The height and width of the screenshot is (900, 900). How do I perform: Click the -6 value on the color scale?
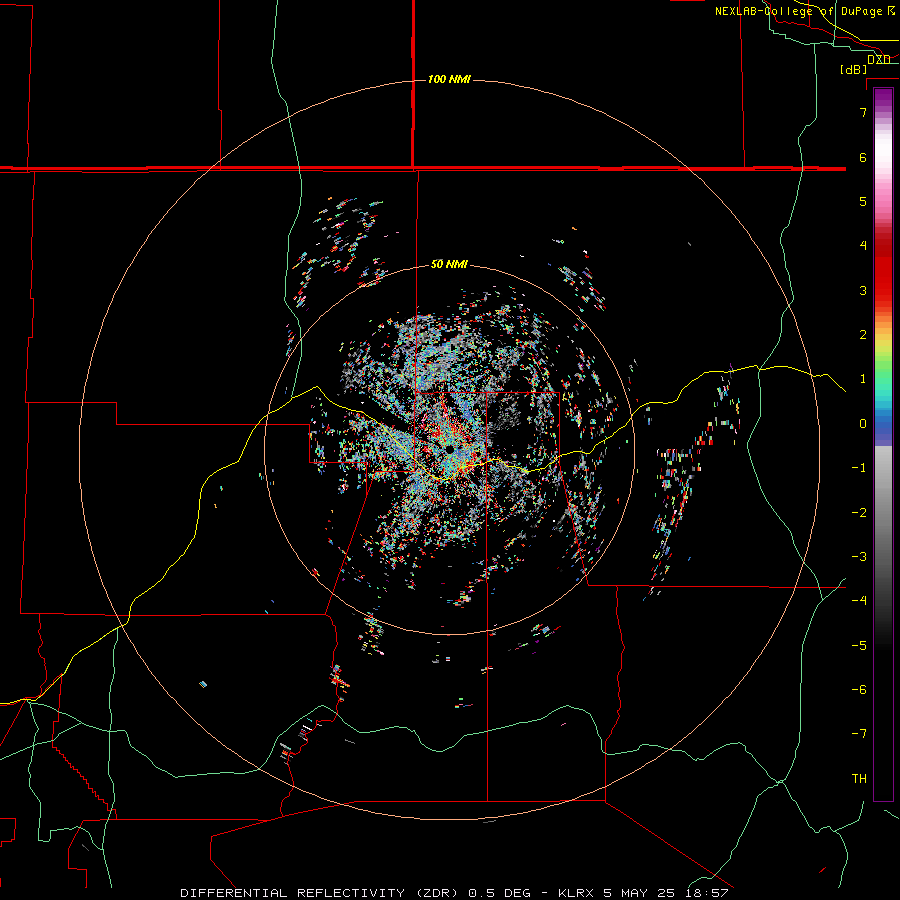coord(859,690)
